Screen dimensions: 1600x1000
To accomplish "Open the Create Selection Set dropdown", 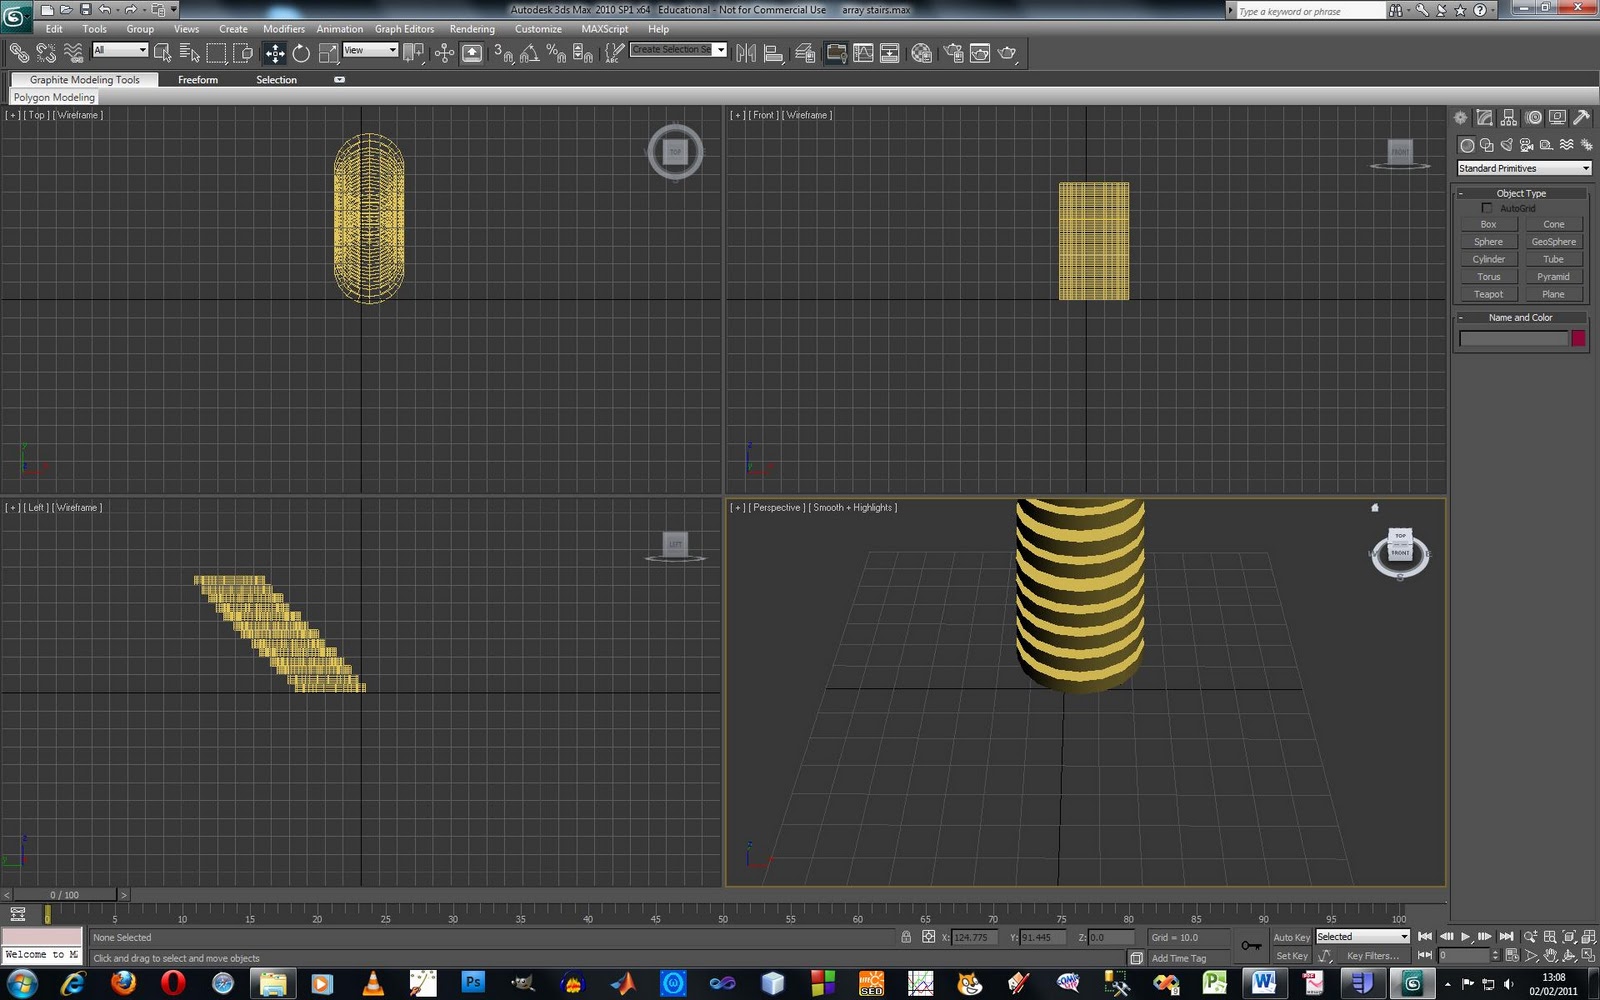I will pyautogui.click(x=678, y=50).
